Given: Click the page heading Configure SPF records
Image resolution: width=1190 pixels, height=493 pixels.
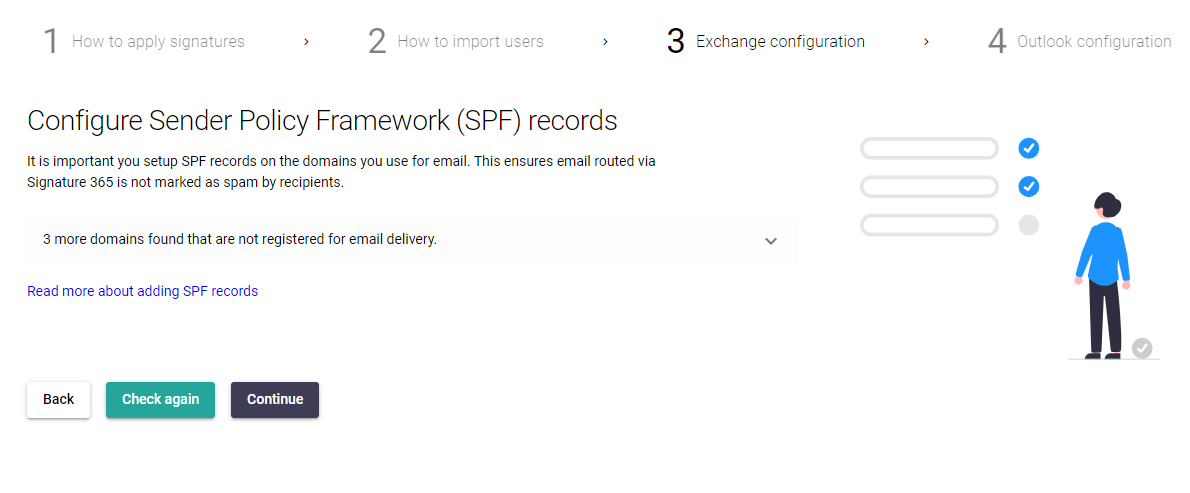Looking at the screenshot, I should point(322,121).
